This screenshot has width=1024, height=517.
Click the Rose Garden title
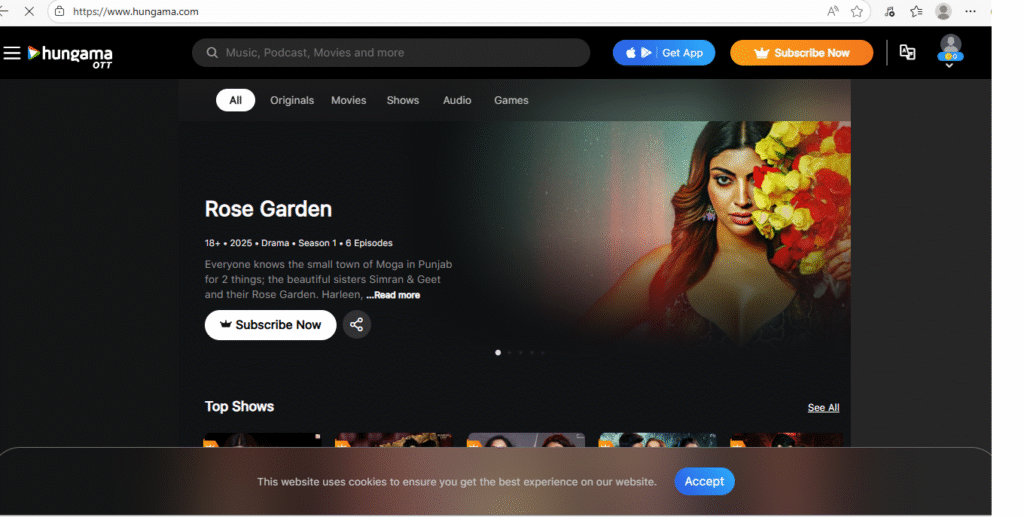pos(268,209)
